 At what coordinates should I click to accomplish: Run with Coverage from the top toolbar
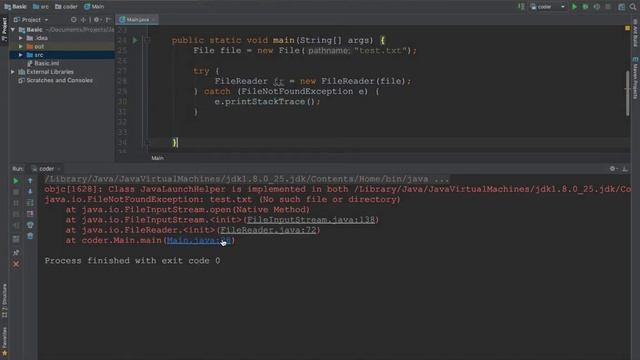tap(597, 7)
